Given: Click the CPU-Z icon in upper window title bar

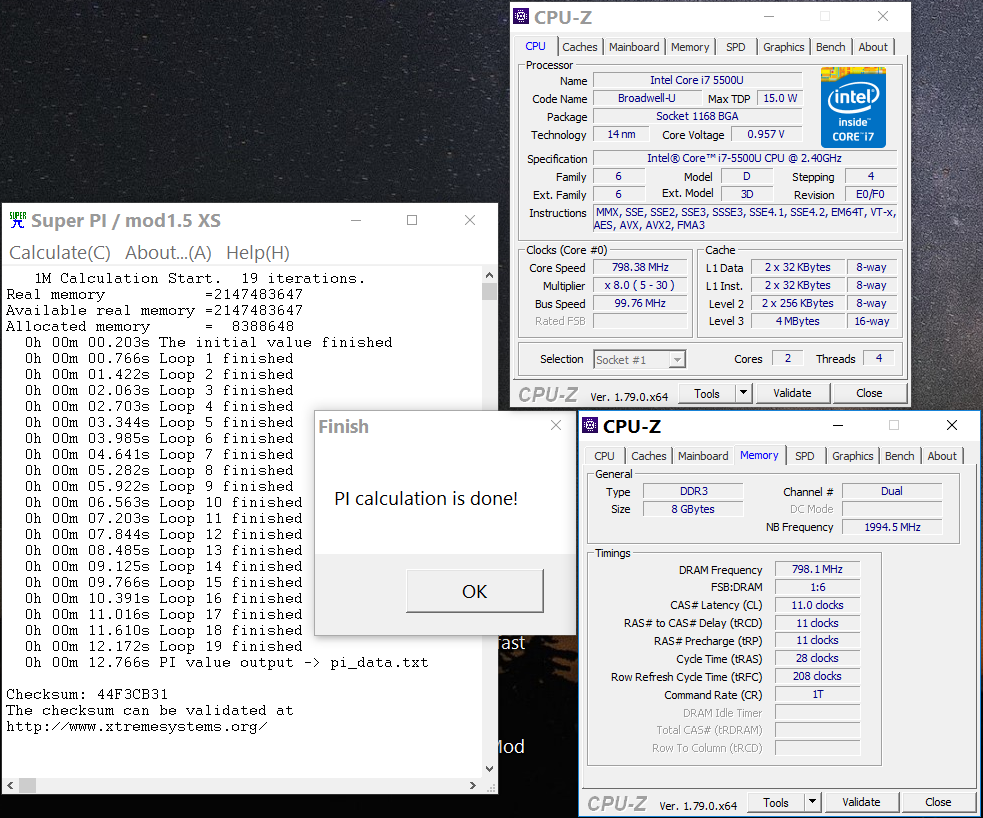Looking at the screenshot, I should [521, 16].
